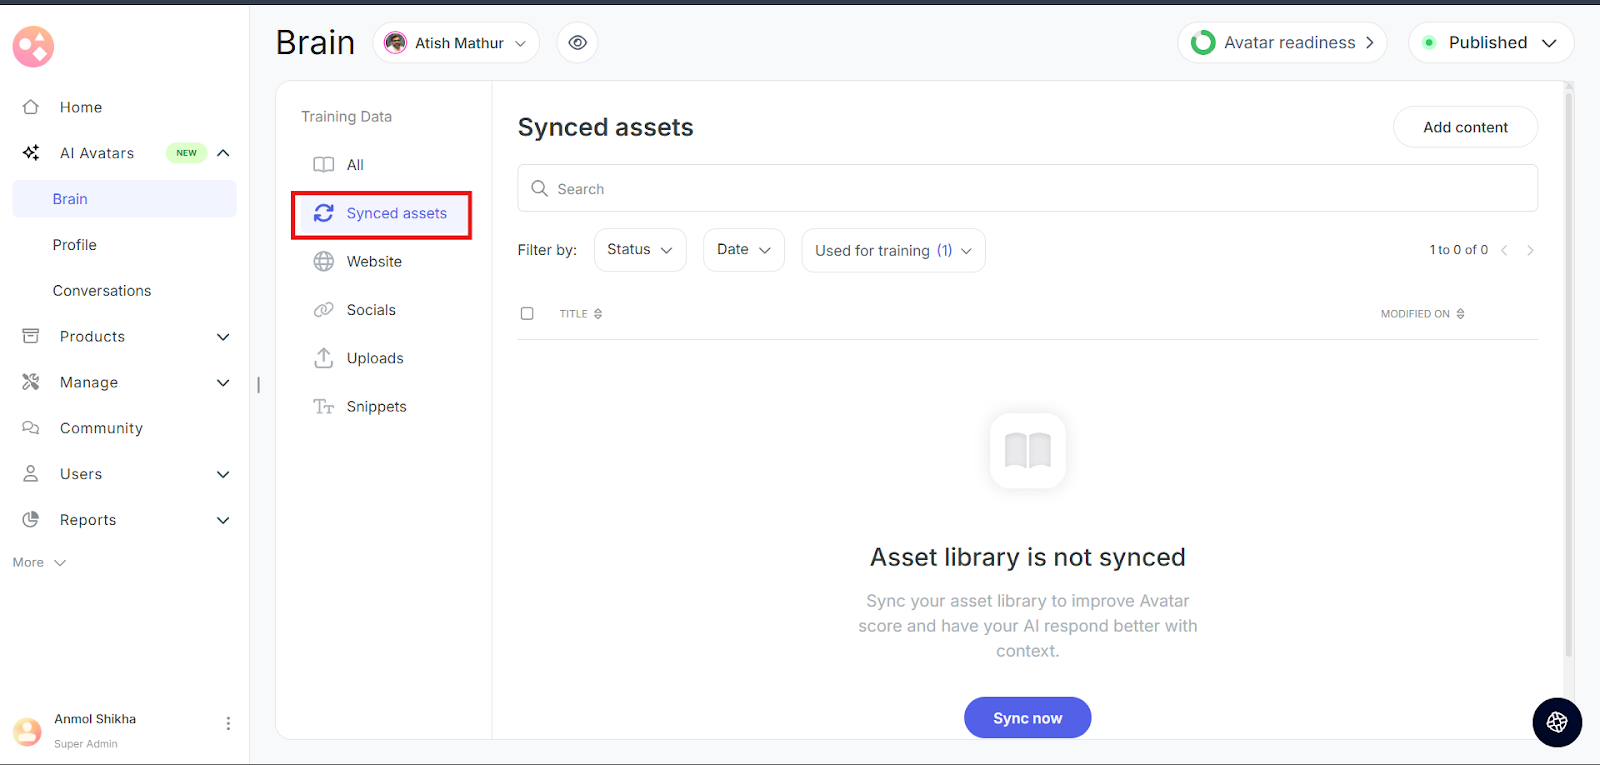Tick the select-all checkbox beside TITLE
This screenshot has height=765, width=1600.
pos(527,314)
